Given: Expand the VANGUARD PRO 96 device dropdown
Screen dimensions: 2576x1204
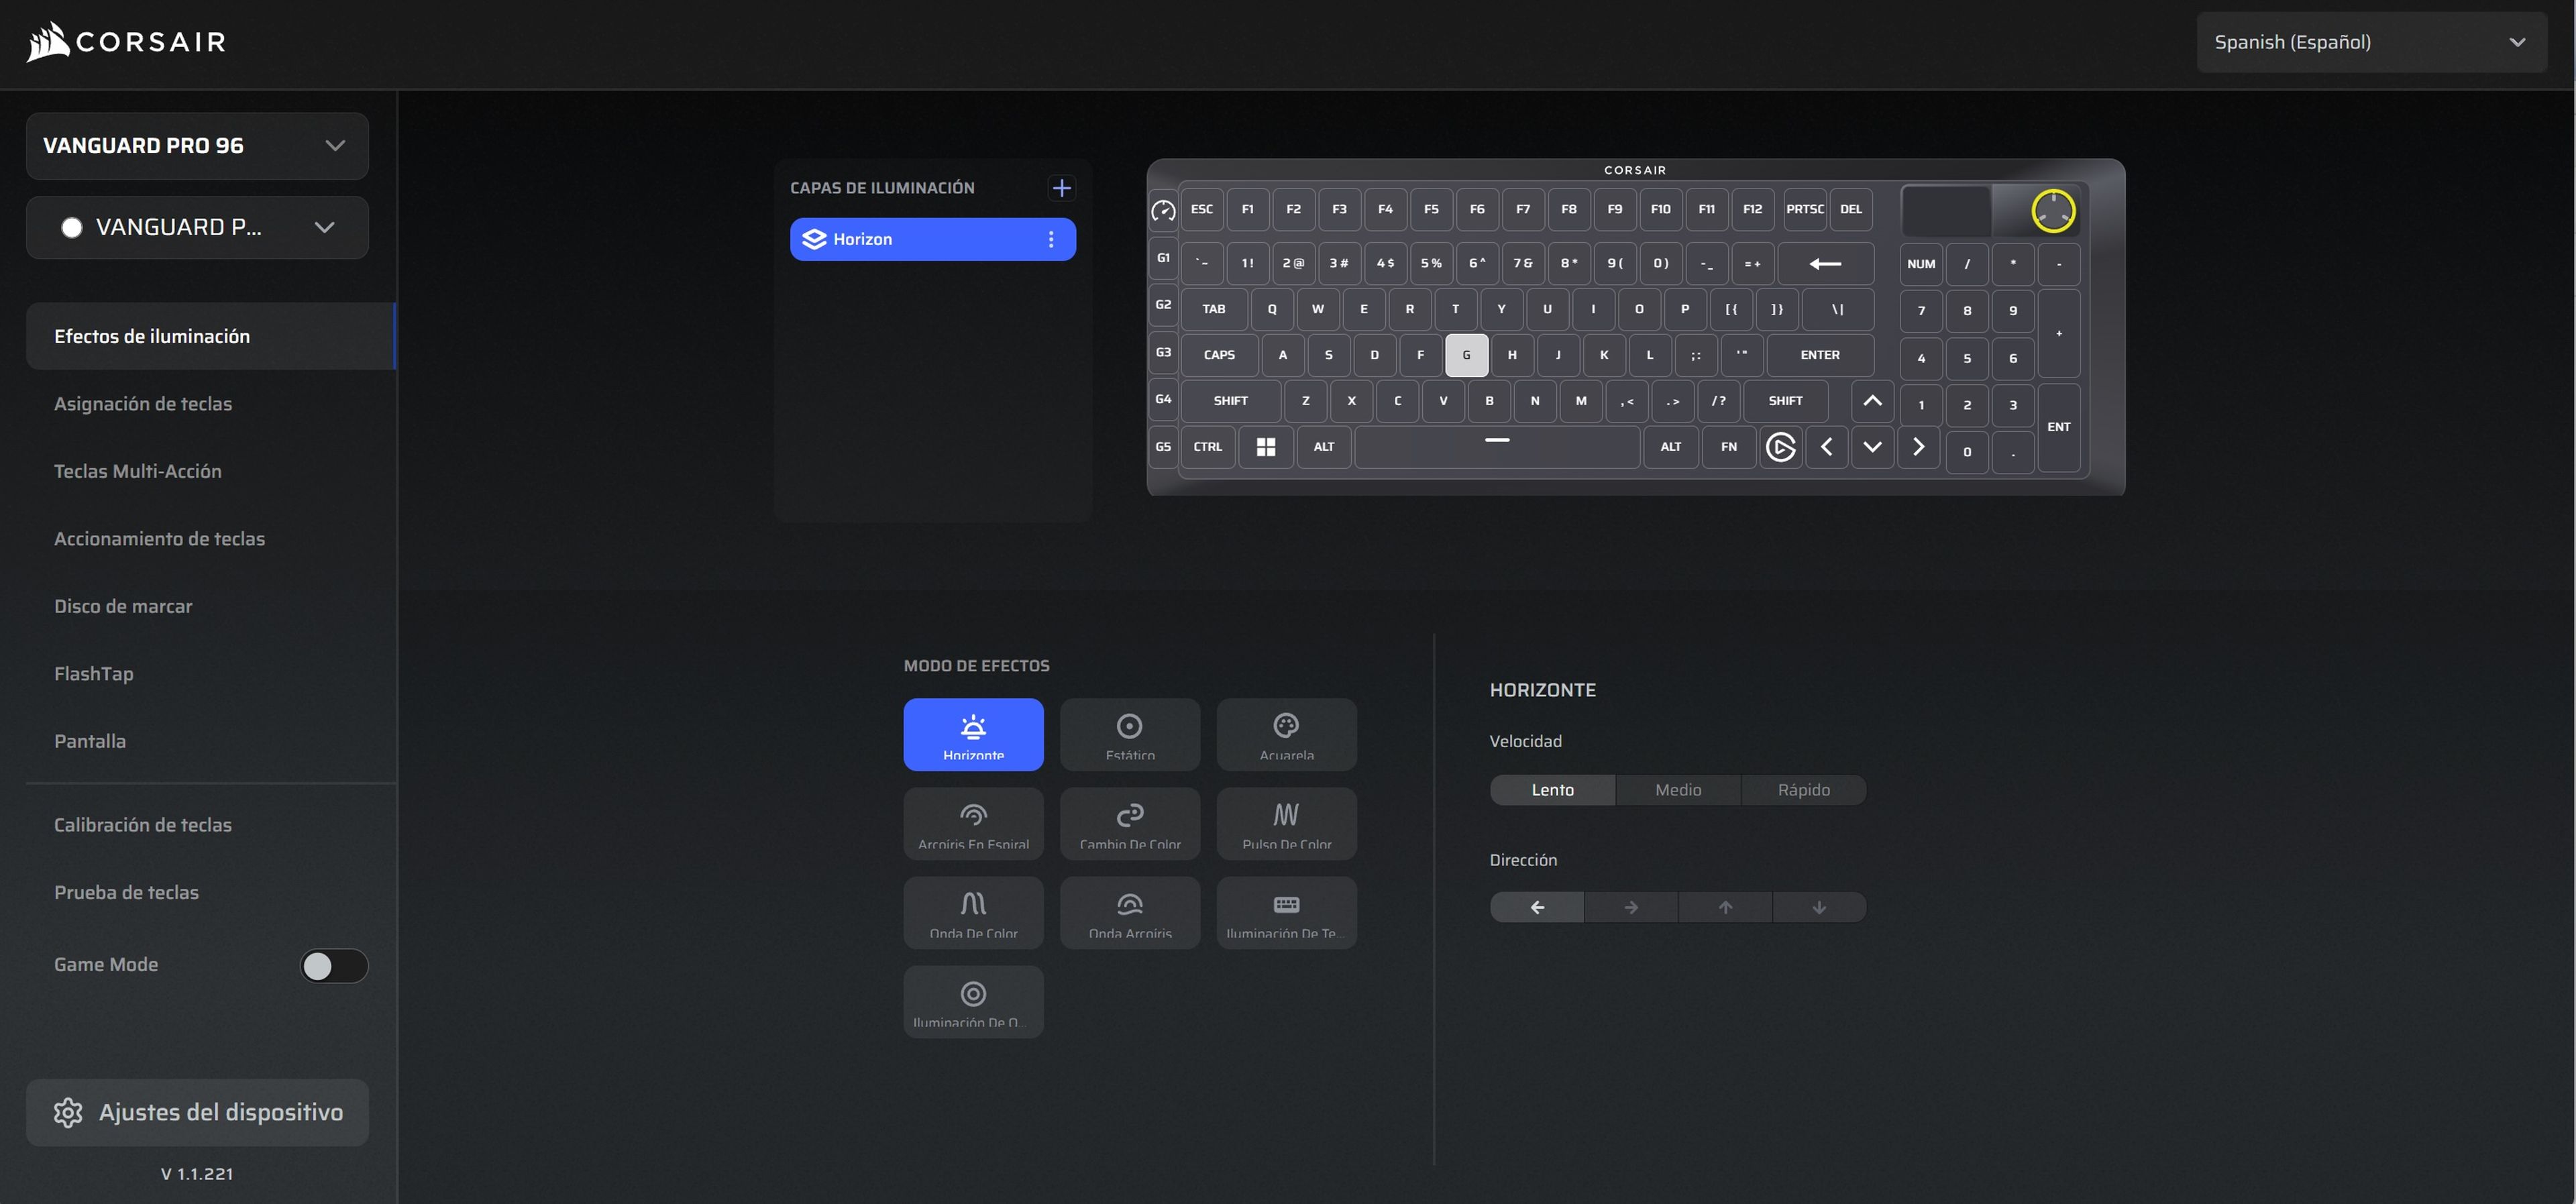Looking at the screenshot, I should tap(197, 146).
